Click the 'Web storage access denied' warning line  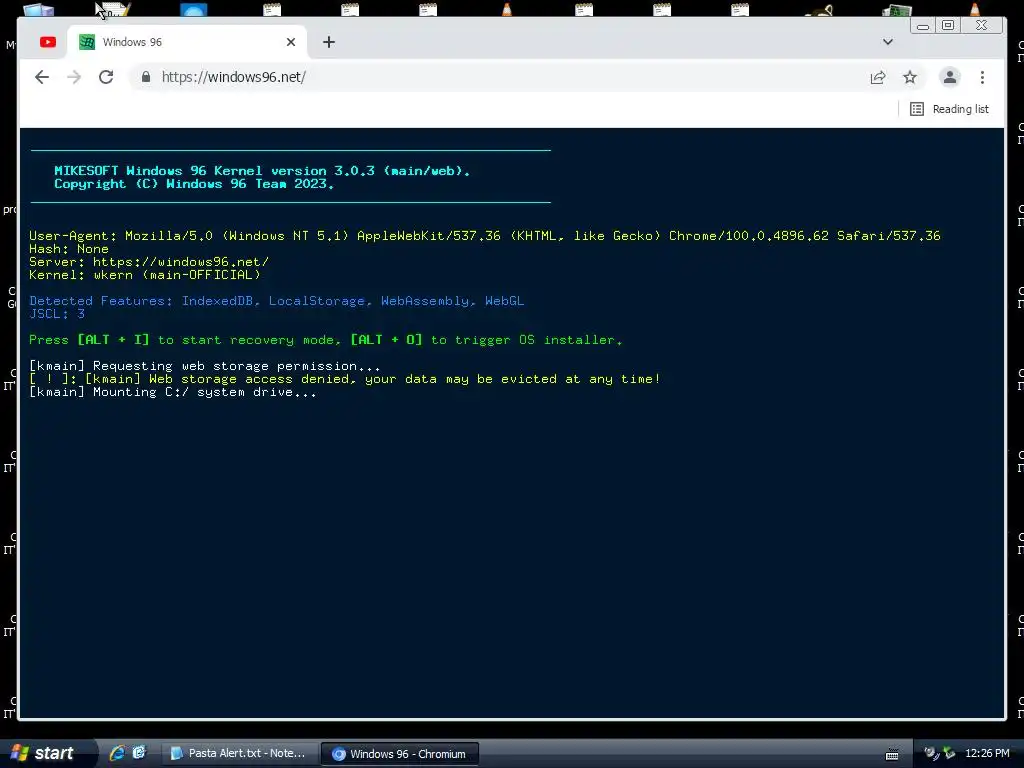tap(345, 379)
